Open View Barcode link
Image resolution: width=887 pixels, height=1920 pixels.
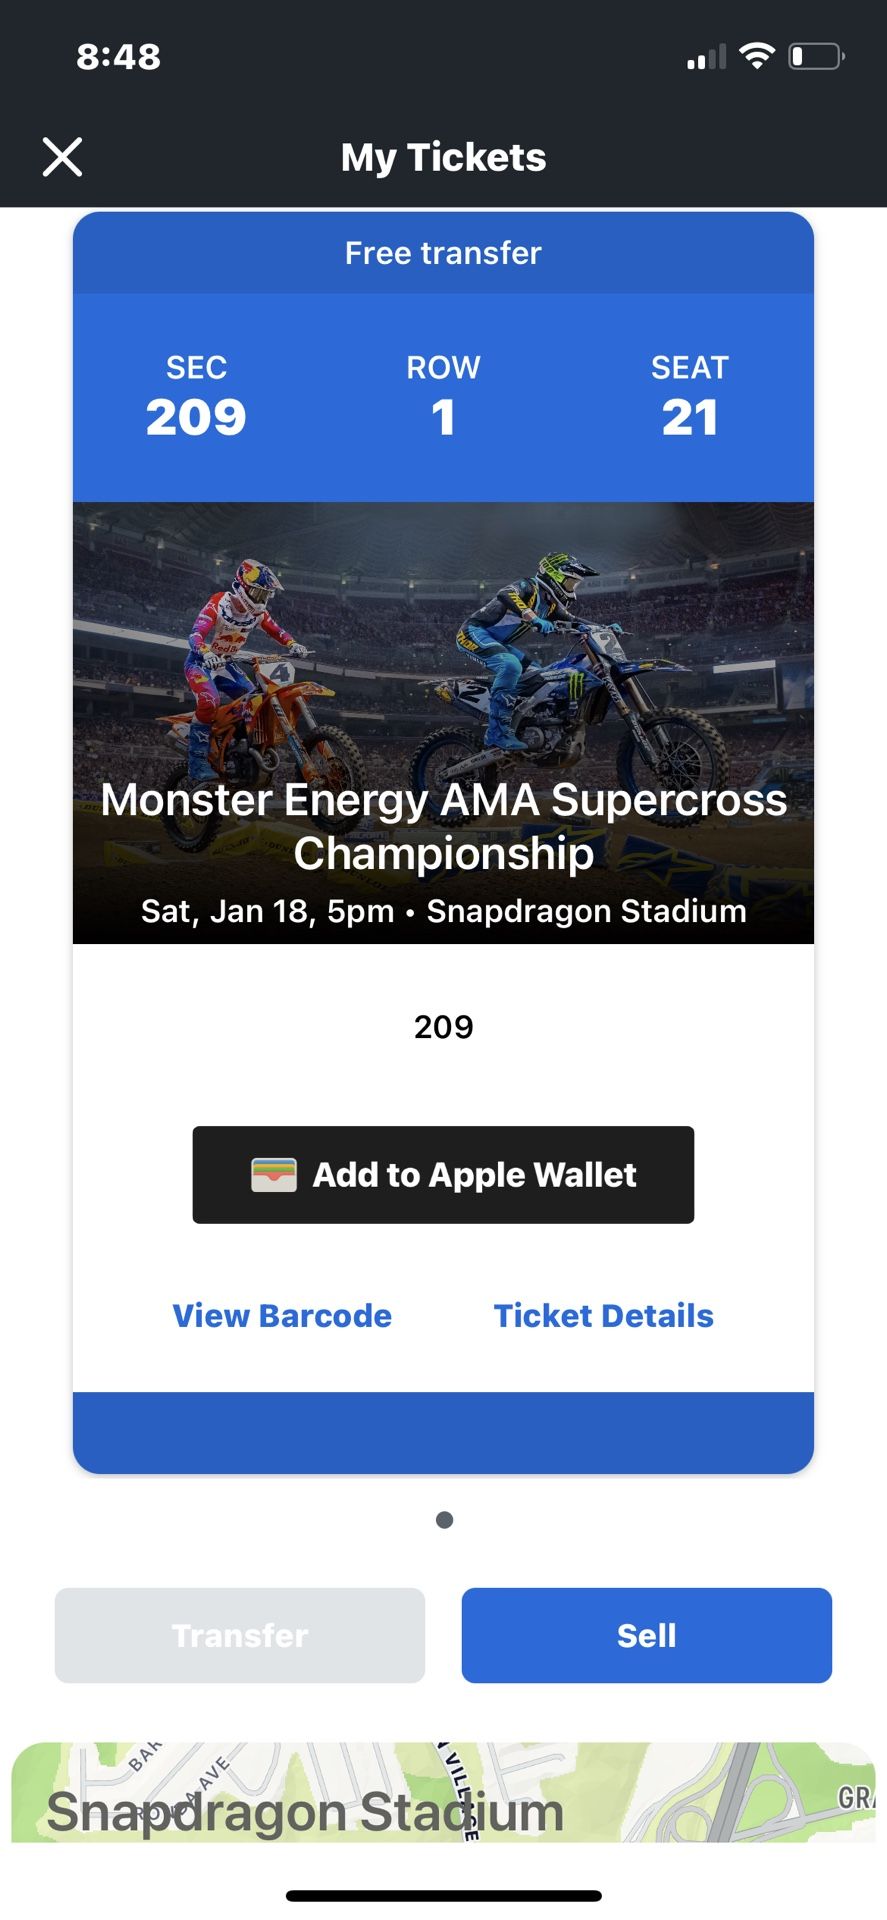282,1316
